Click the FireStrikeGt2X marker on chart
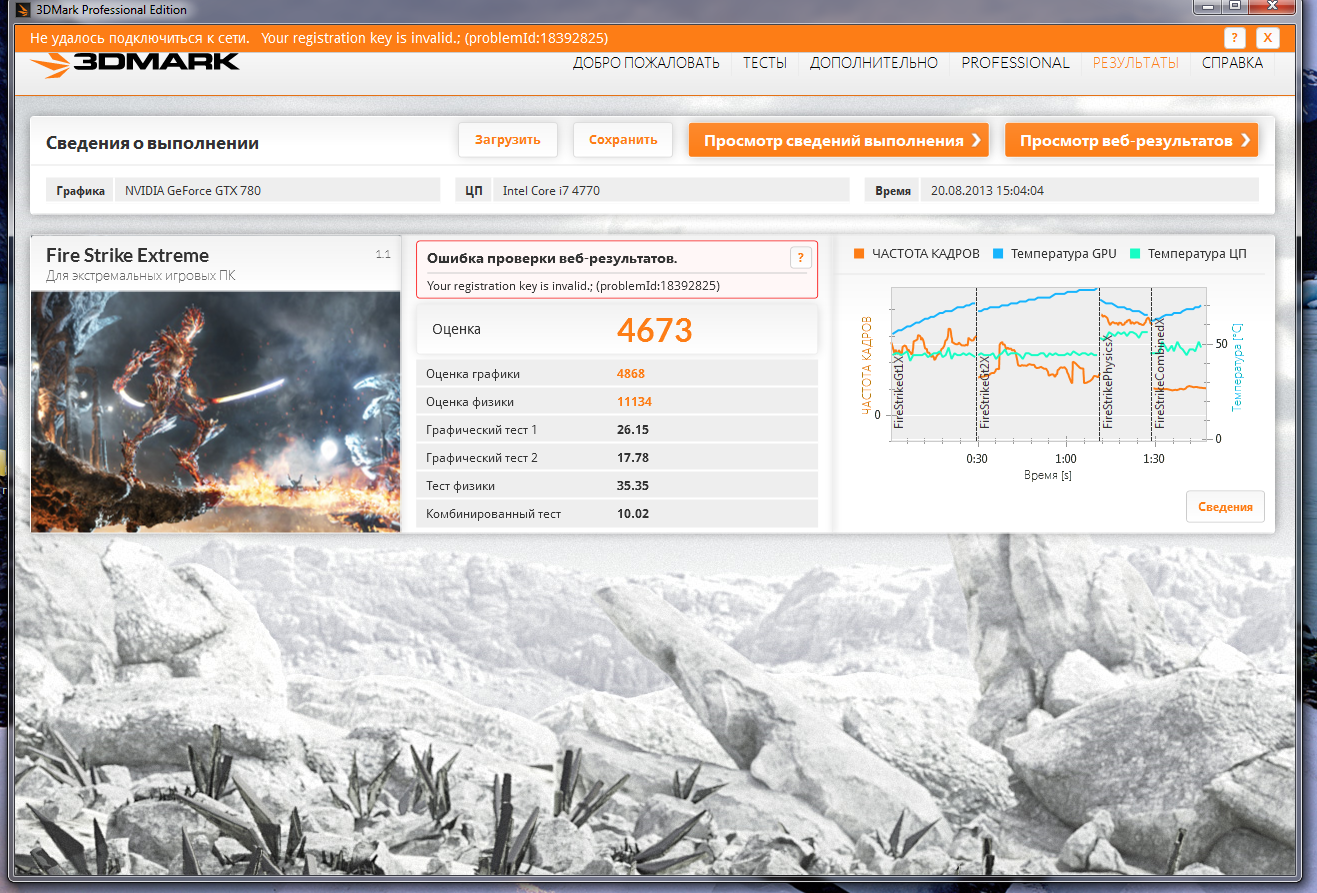Screen dimensions: 1317x893 pos(985,391)
